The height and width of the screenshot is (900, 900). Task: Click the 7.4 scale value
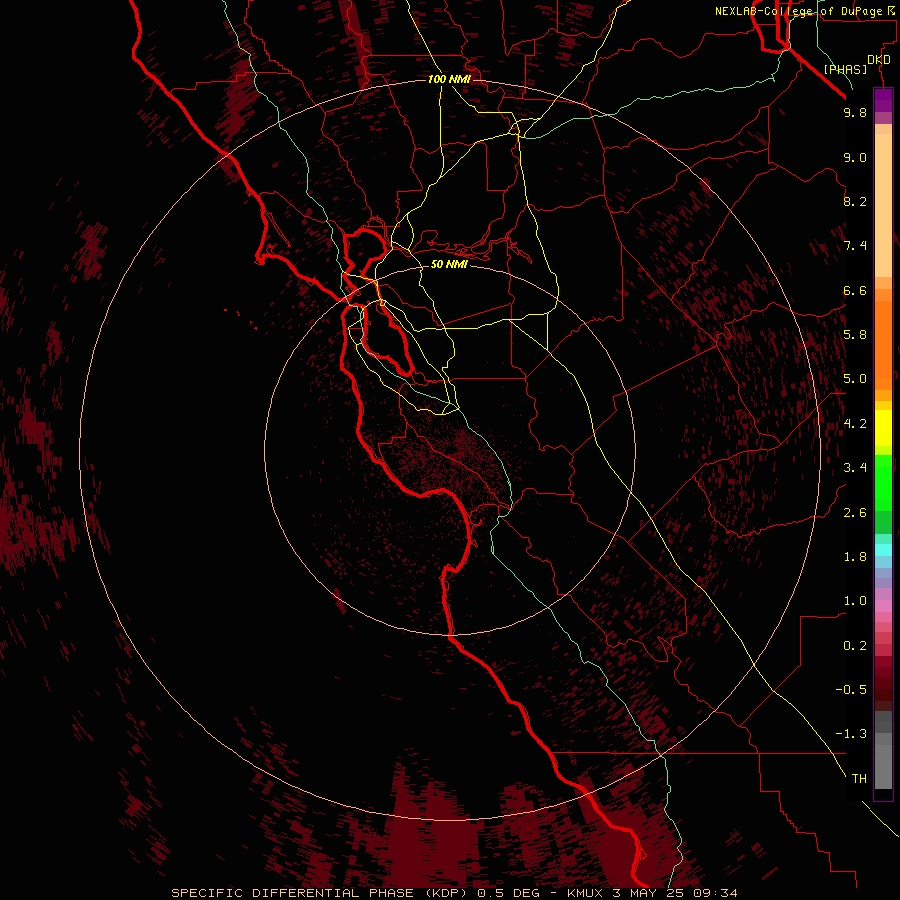tap(855, 246)
